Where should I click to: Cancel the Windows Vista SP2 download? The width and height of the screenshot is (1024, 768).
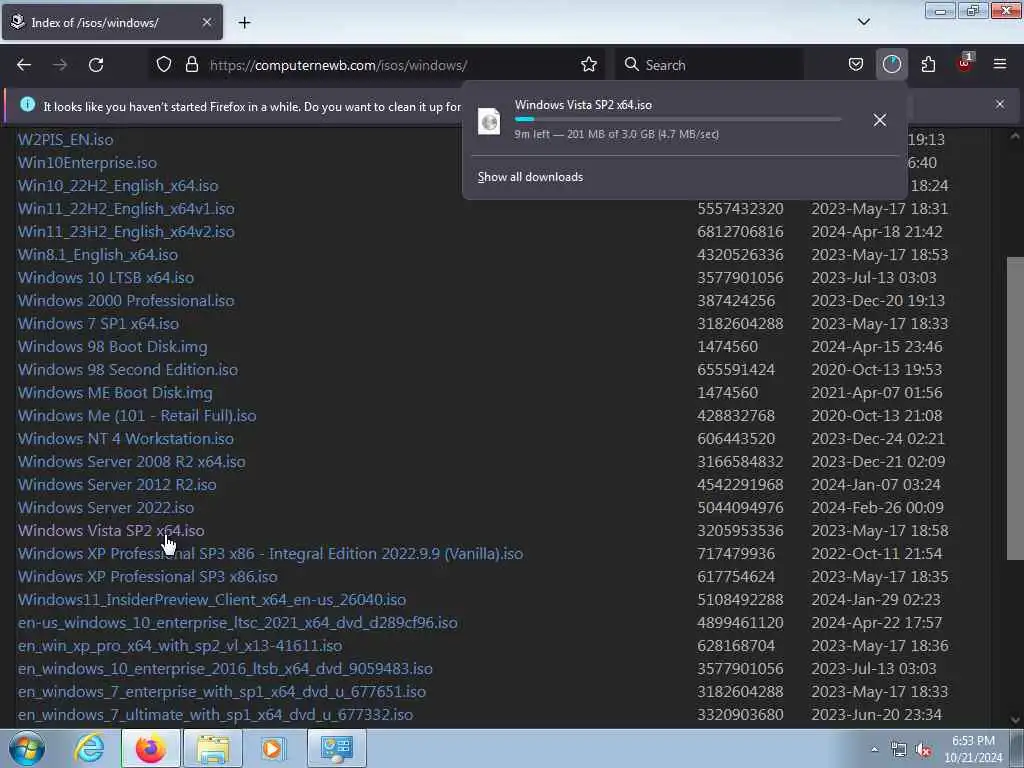coord(880,120)
